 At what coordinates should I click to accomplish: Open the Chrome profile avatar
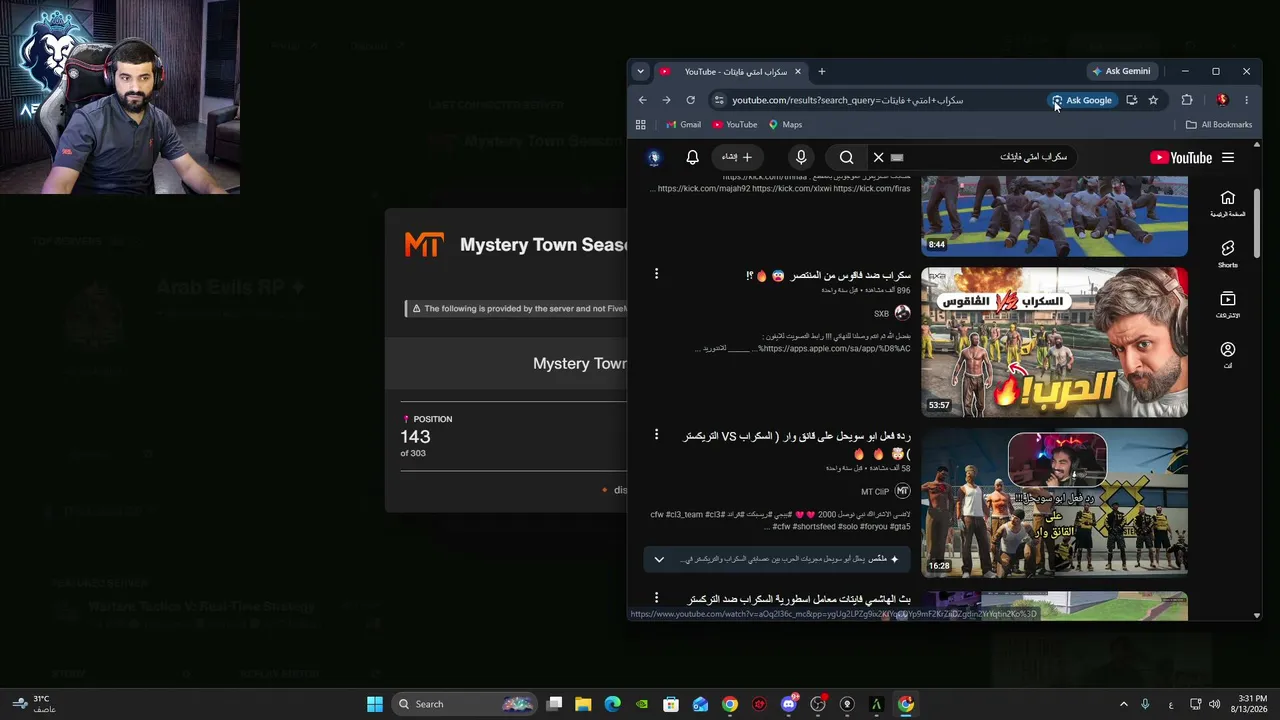tap(1222, 100)
